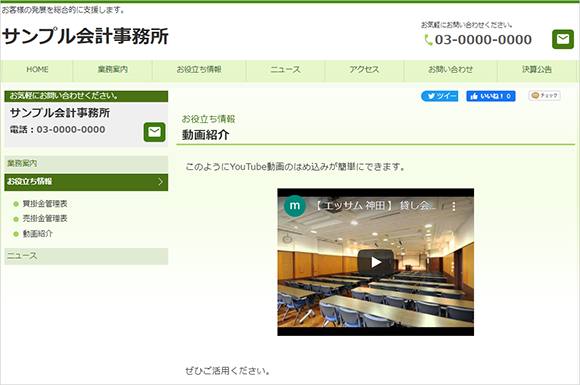Click the サンプル会計事務所 site title logo
The width and height of the screenshot is (580, 385).
85,36
